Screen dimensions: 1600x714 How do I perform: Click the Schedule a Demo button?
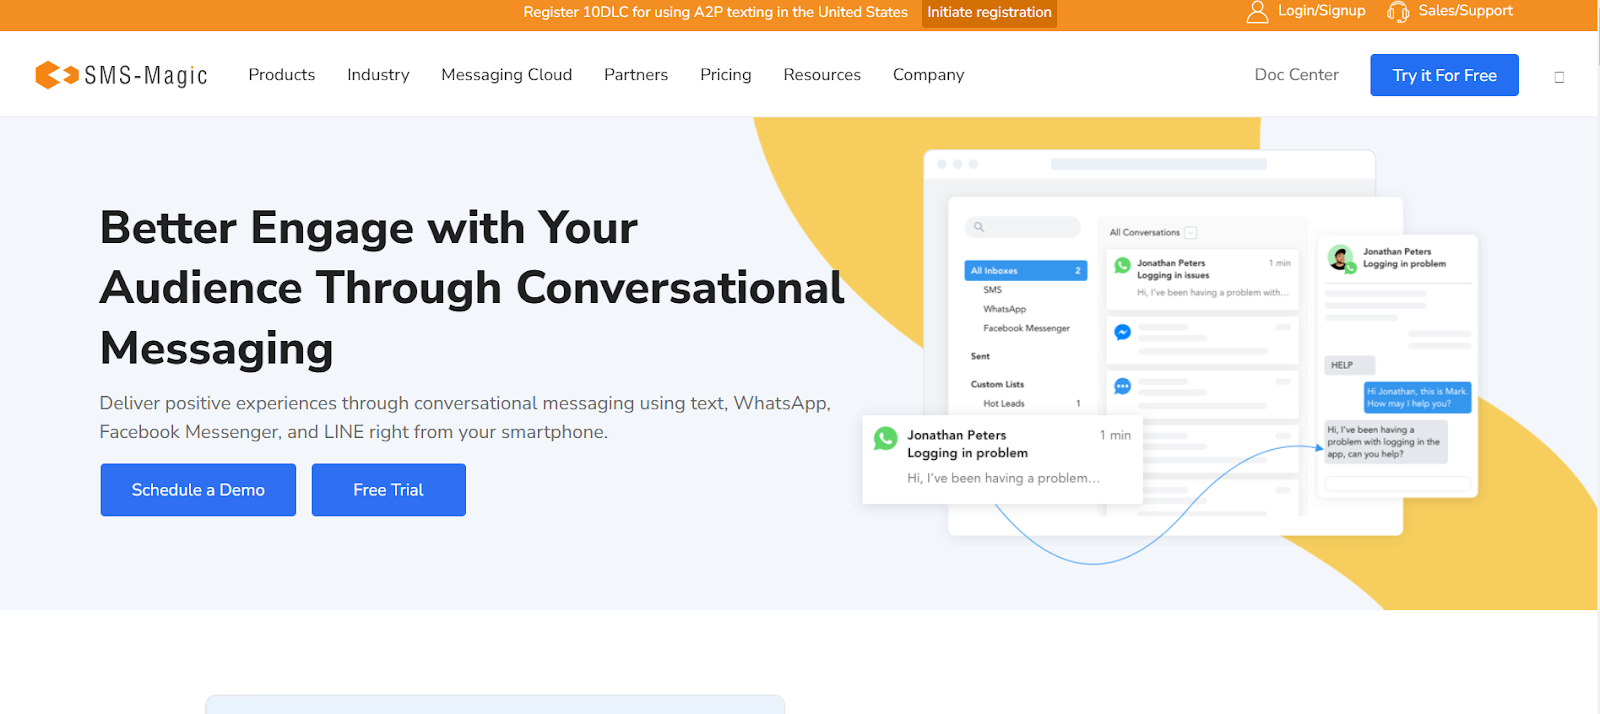198,490
